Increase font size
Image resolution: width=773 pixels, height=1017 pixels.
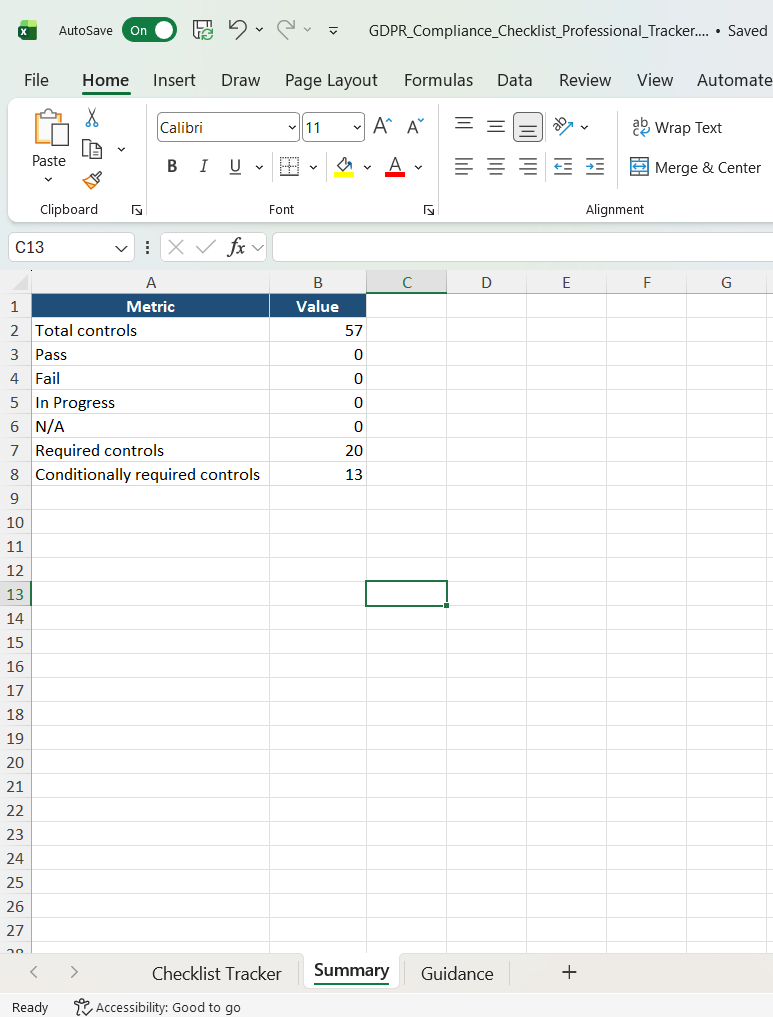383,126
